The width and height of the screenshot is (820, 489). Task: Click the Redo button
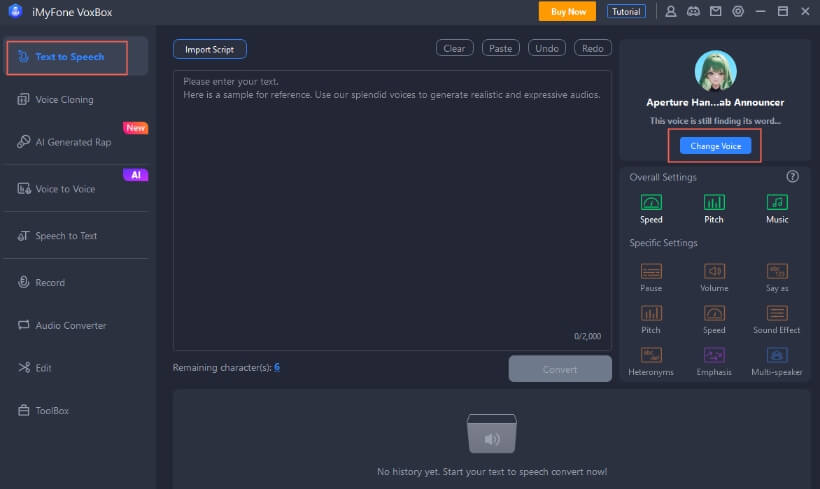[593, 48]
